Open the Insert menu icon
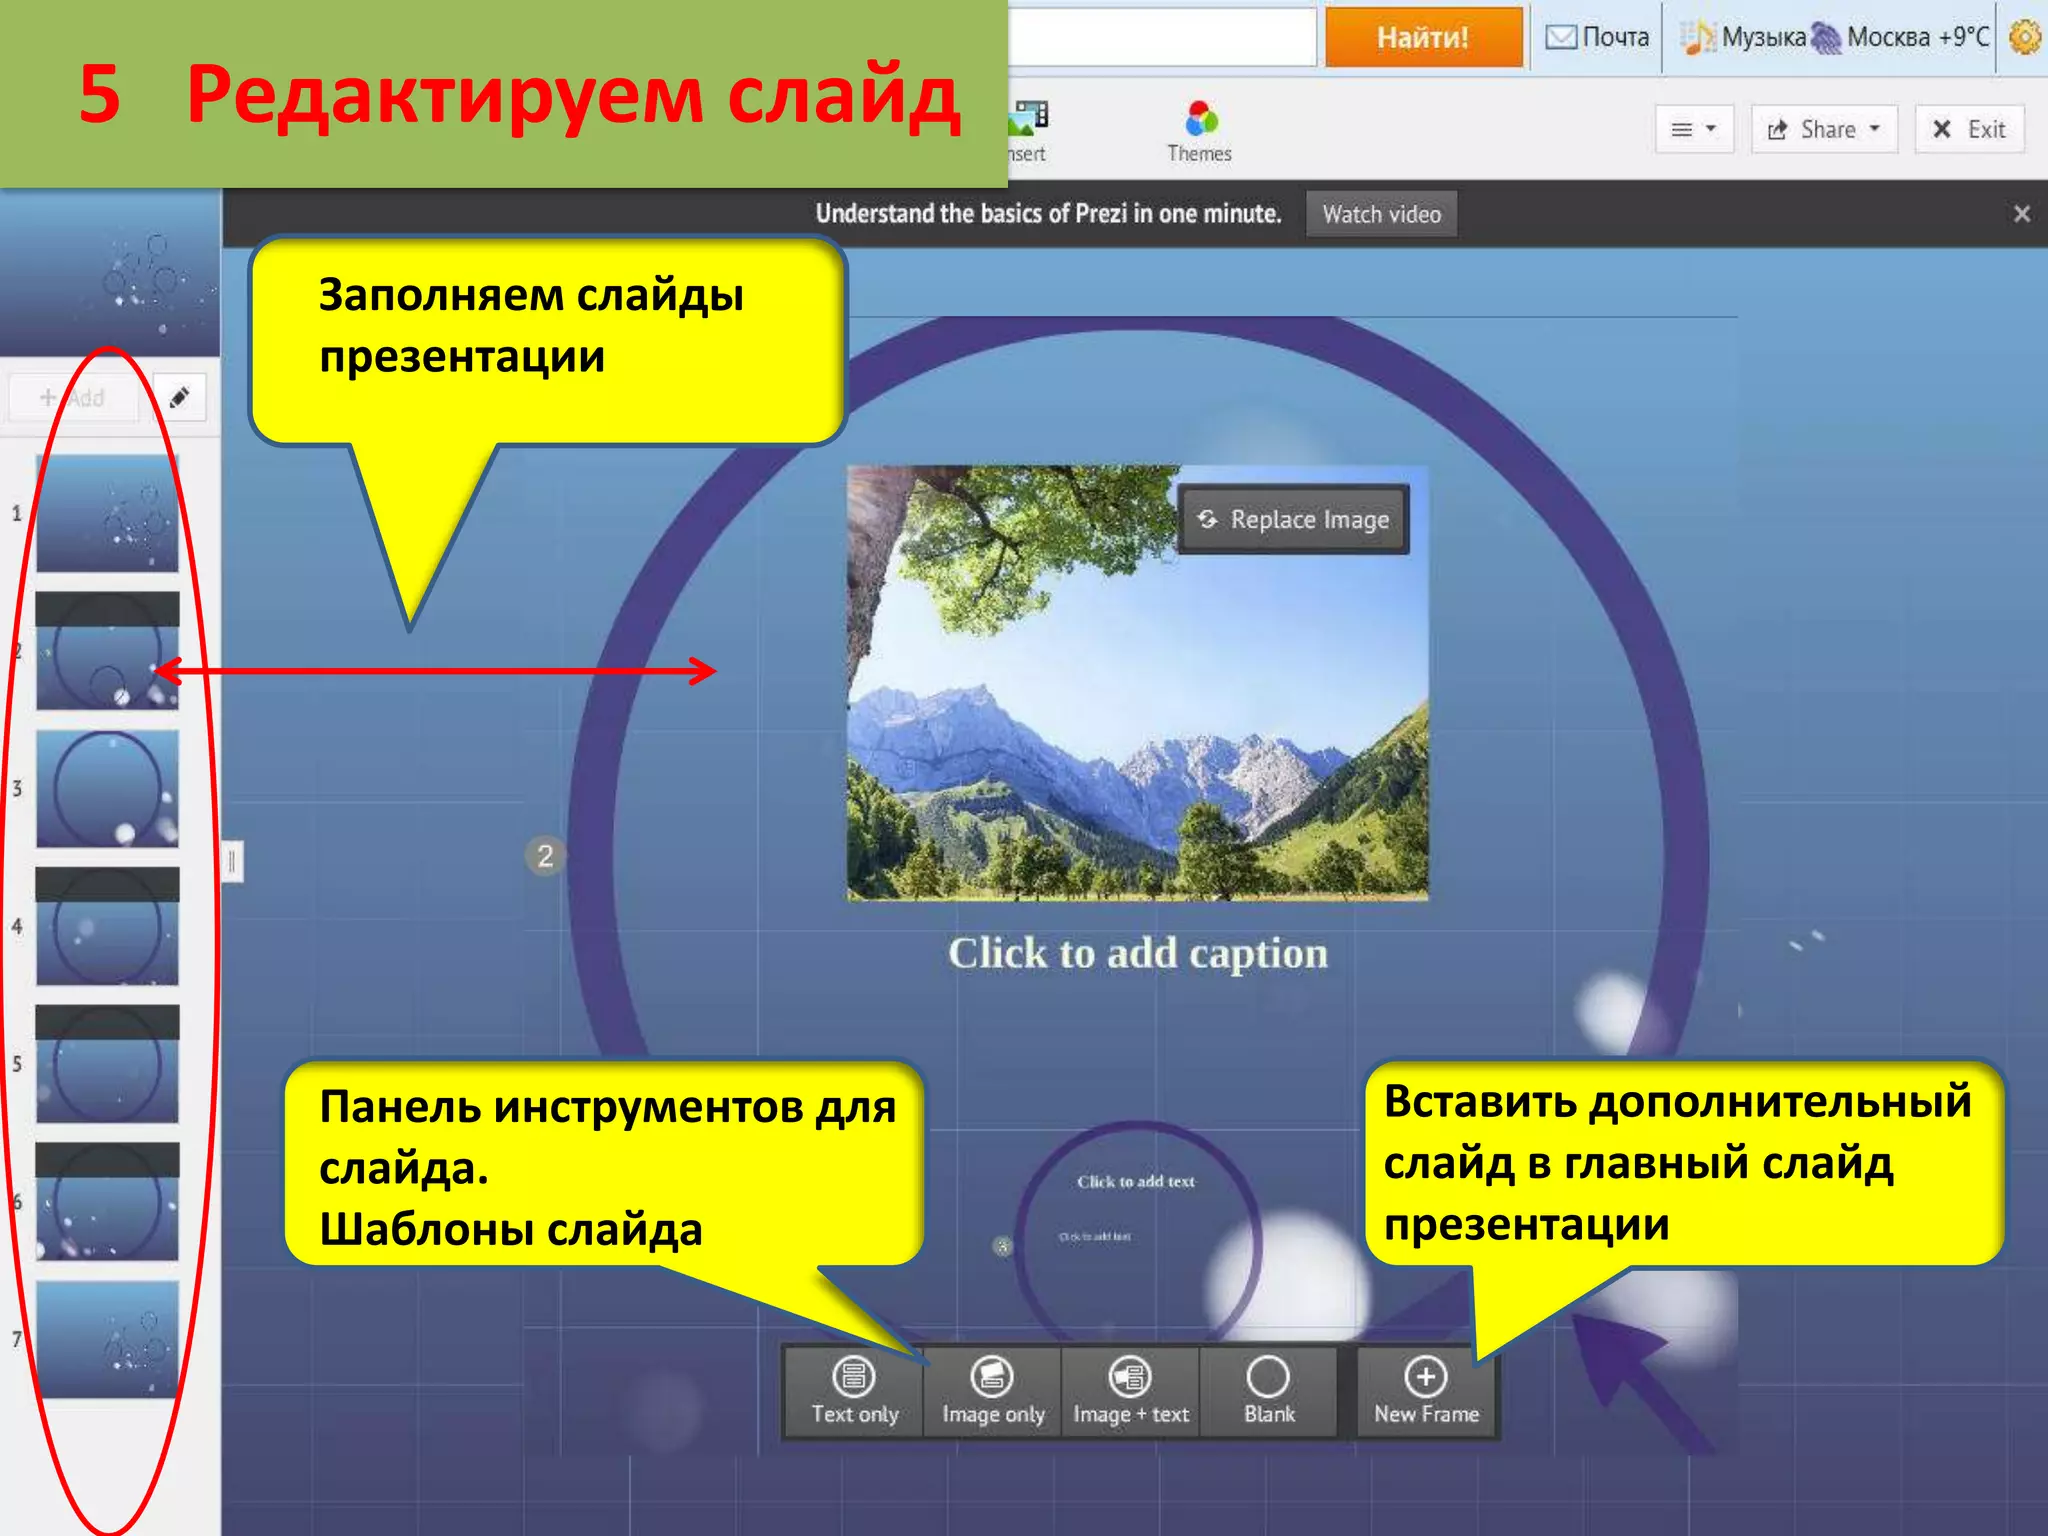Image resolution: width=2048 pixels, height=1536 pixels. pos(1027,131)
